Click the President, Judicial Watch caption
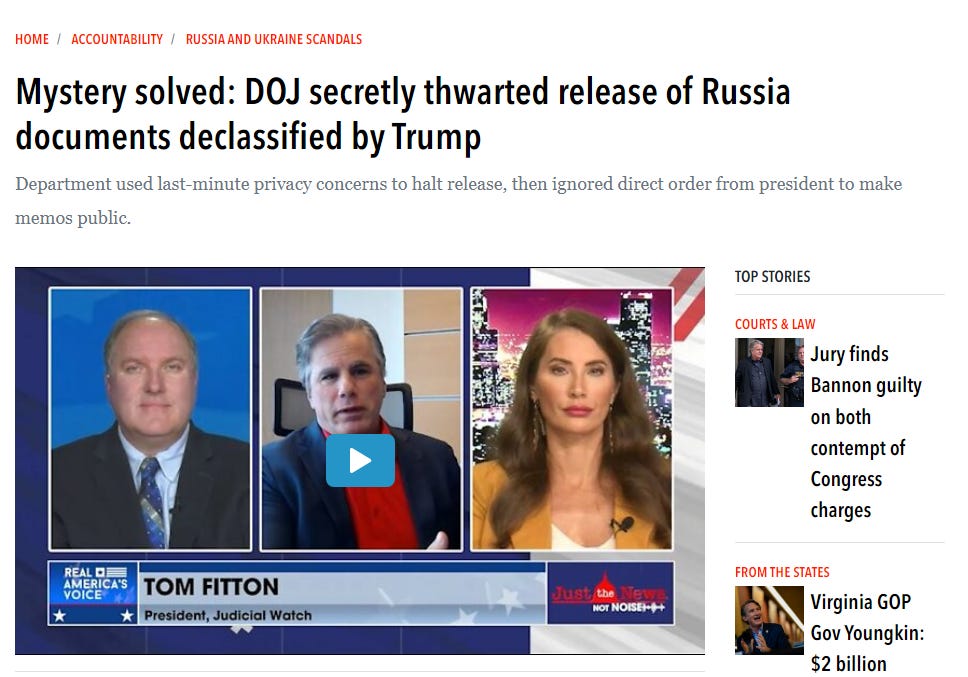968x677 pixels. (x=228, y=615)
